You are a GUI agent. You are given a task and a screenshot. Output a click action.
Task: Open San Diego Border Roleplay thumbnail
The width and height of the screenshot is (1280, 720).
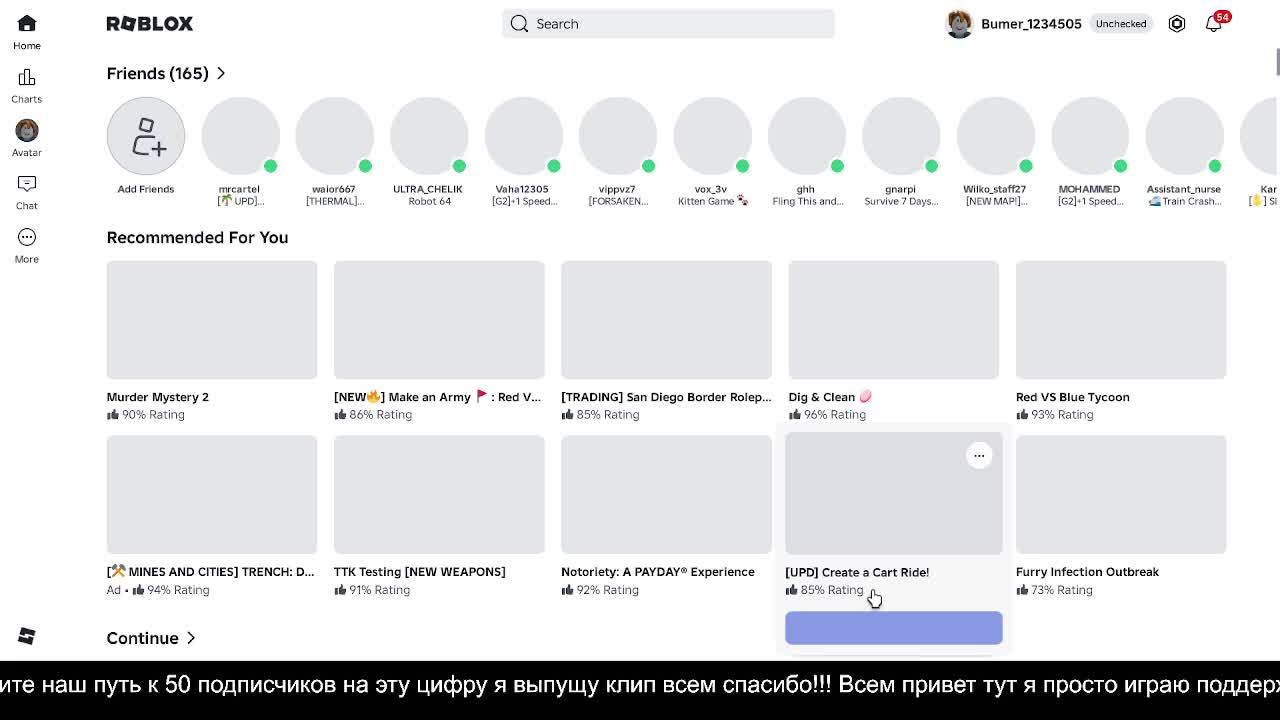666,320
